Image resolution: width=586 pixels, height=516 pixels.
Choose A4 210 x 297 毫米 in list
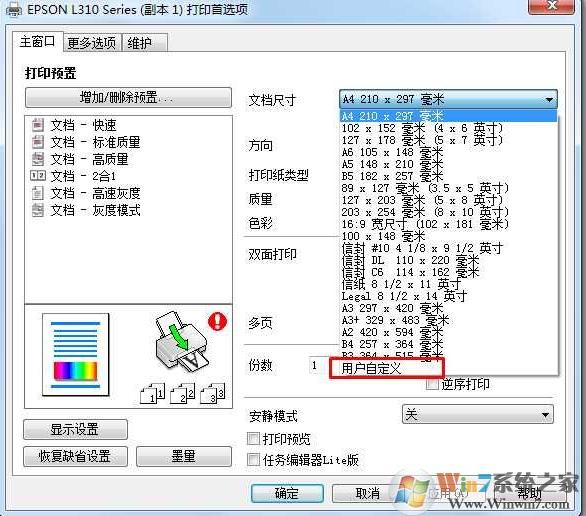[448, 116]
